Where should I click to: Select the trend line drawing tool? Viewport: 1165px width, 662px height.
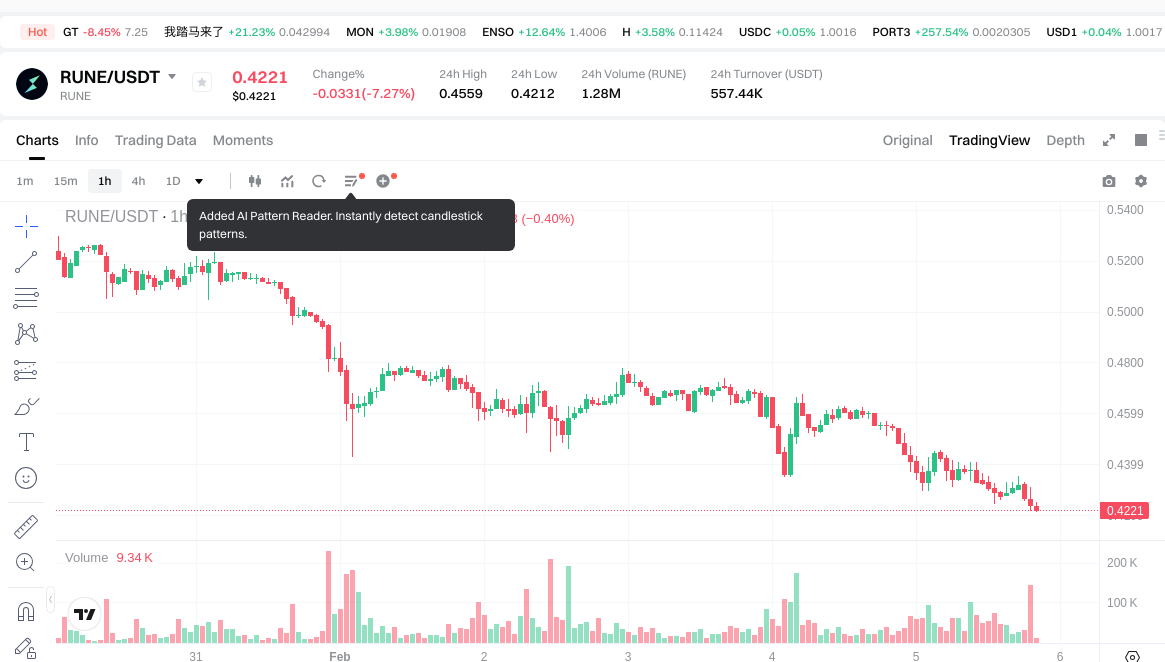pos(26,262)
